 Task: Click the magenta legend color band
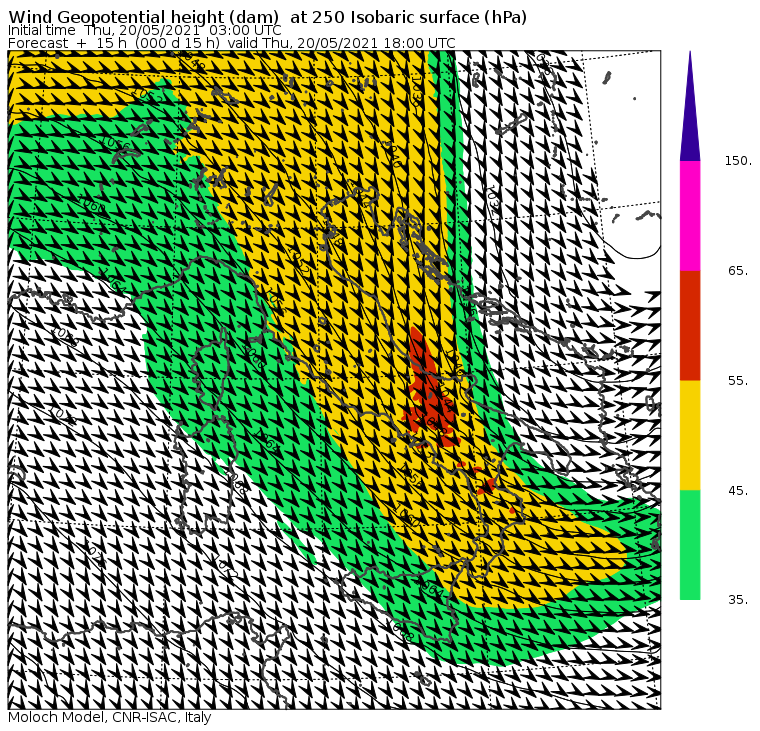pos(690,216)
